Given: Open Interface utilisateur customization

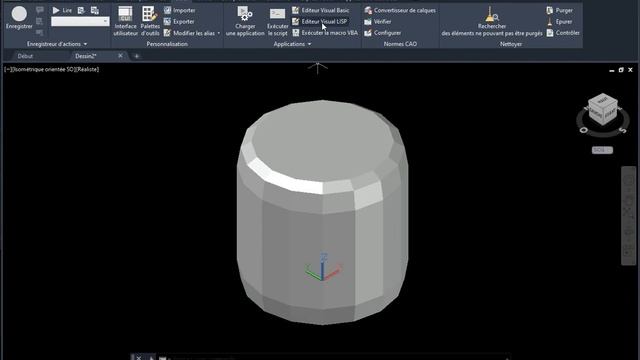Looking at the screenshot, I should coord(125,21).
